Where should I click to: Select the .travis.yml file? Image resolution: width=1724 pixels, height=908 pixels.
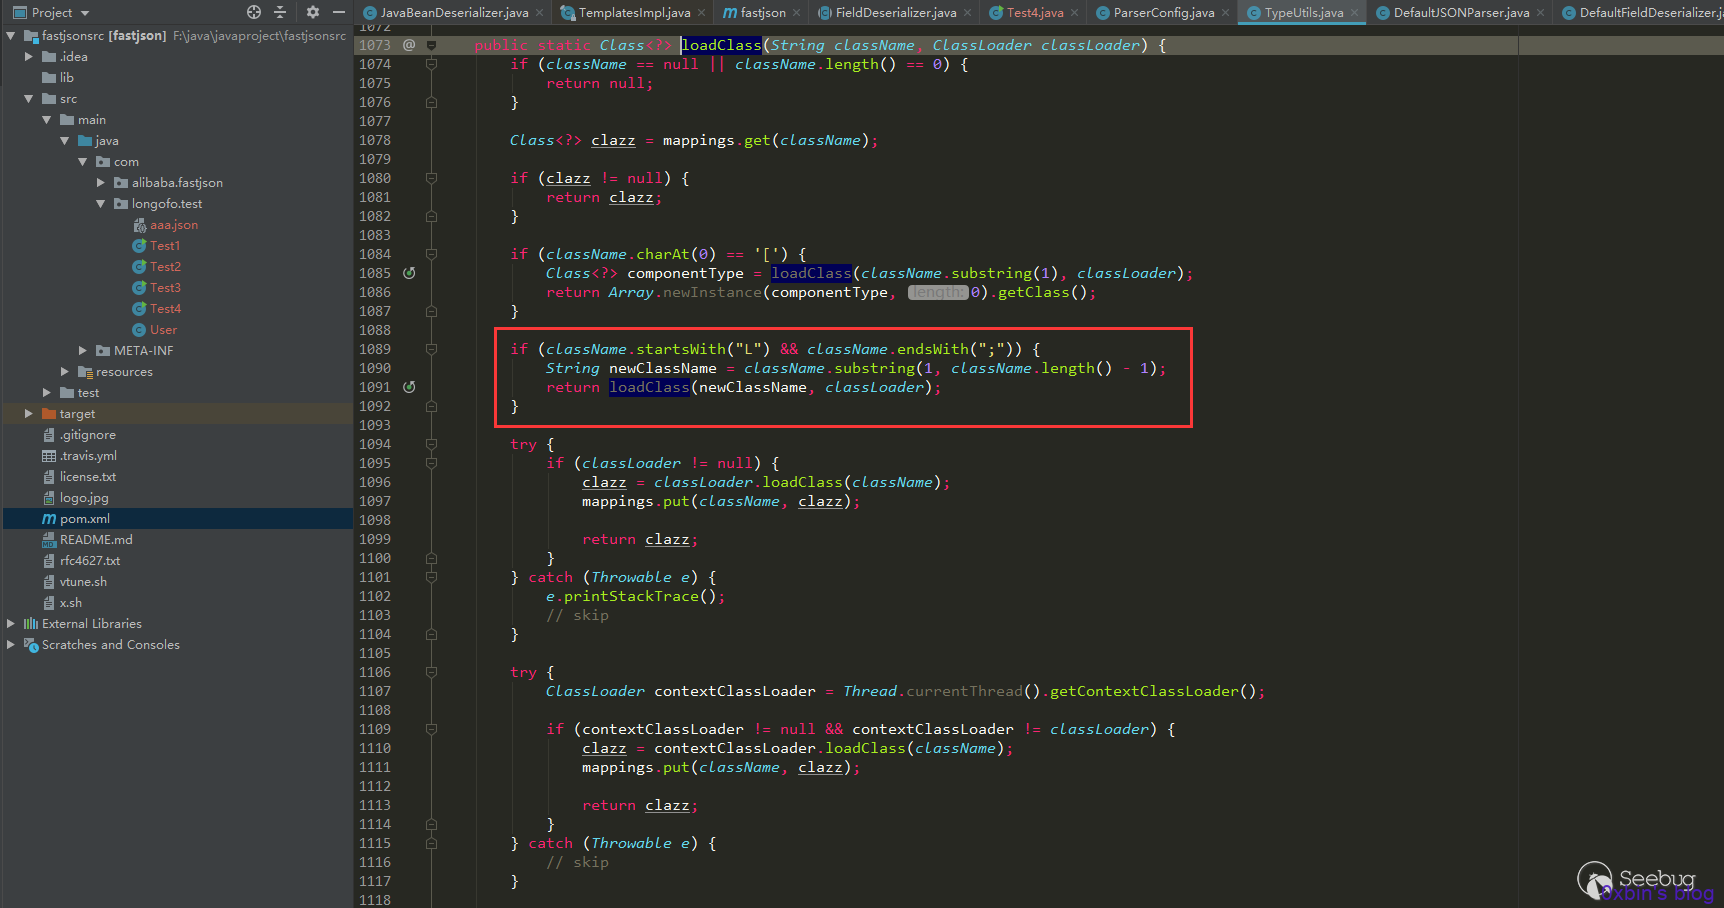point(88,455)
